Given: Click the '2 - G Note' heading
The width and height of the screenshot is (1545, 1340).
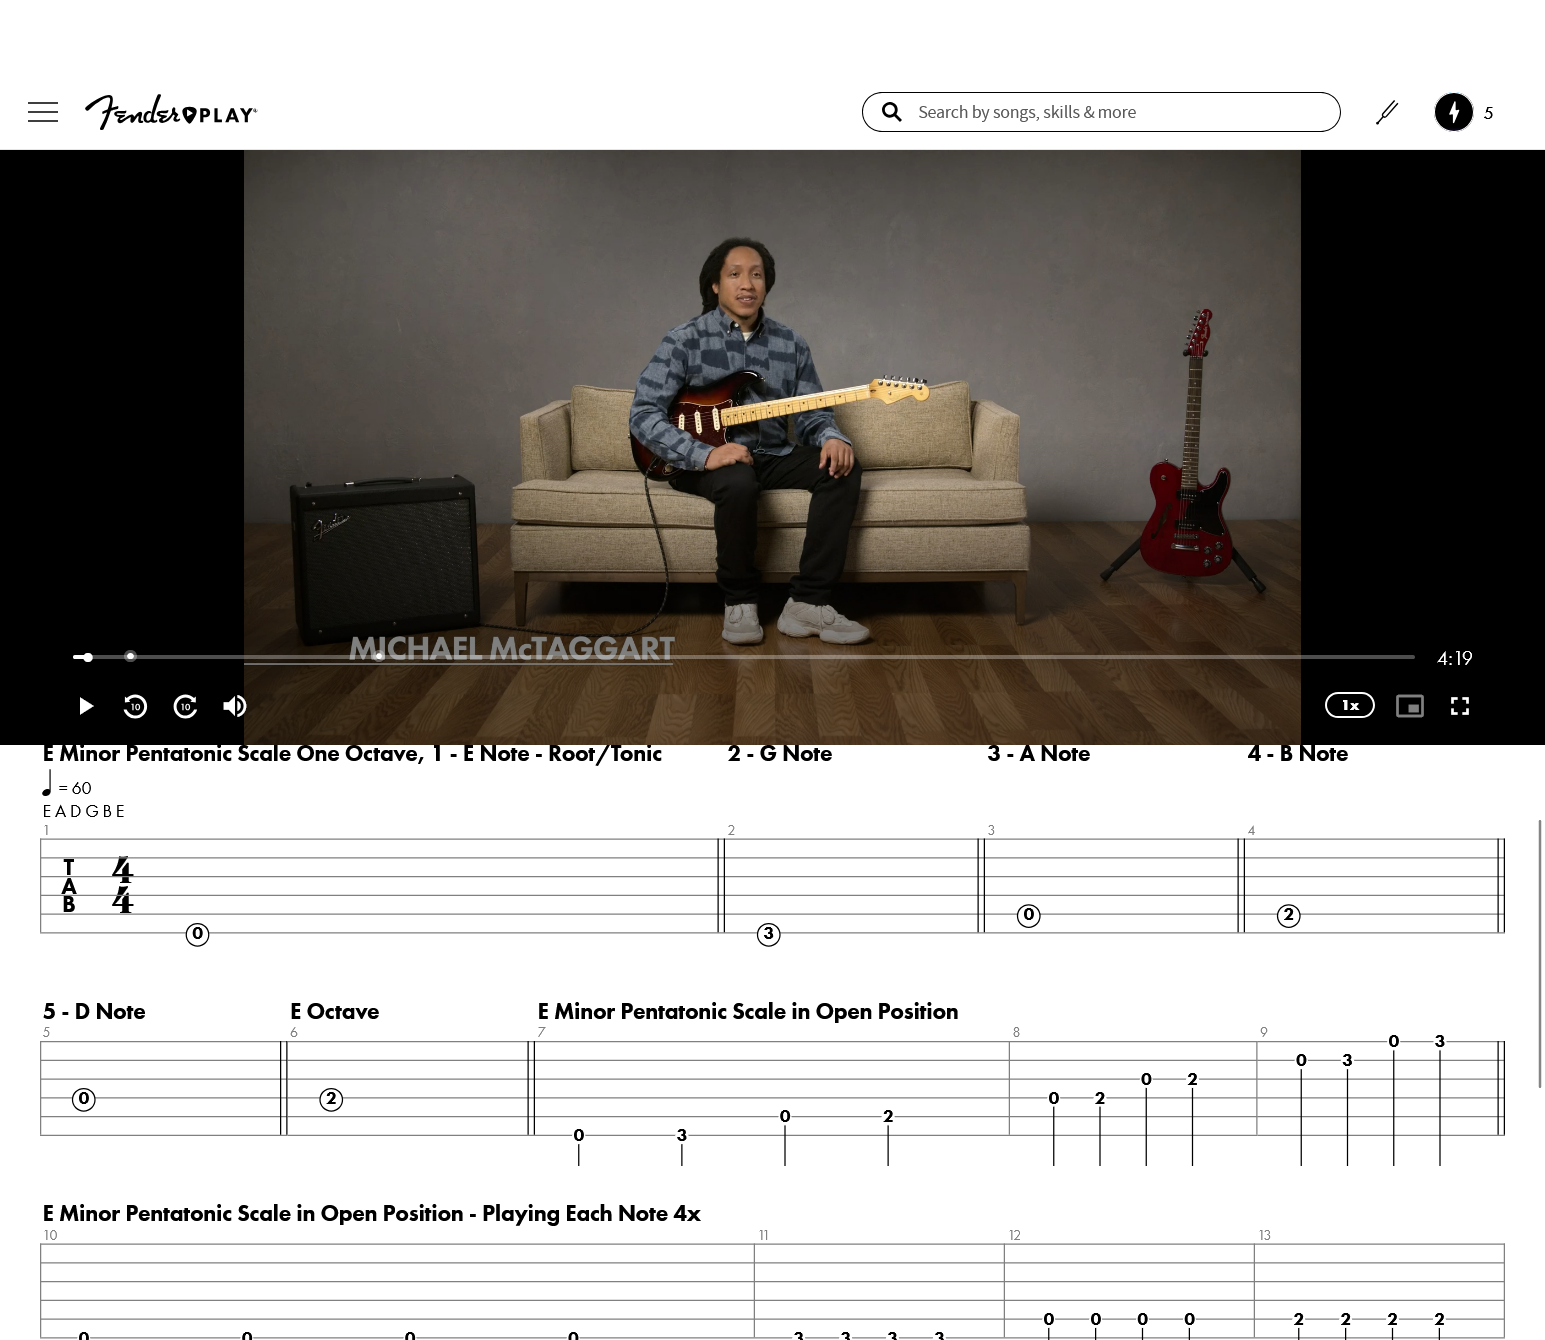Looking at the screenshot, I should [780, 754].
